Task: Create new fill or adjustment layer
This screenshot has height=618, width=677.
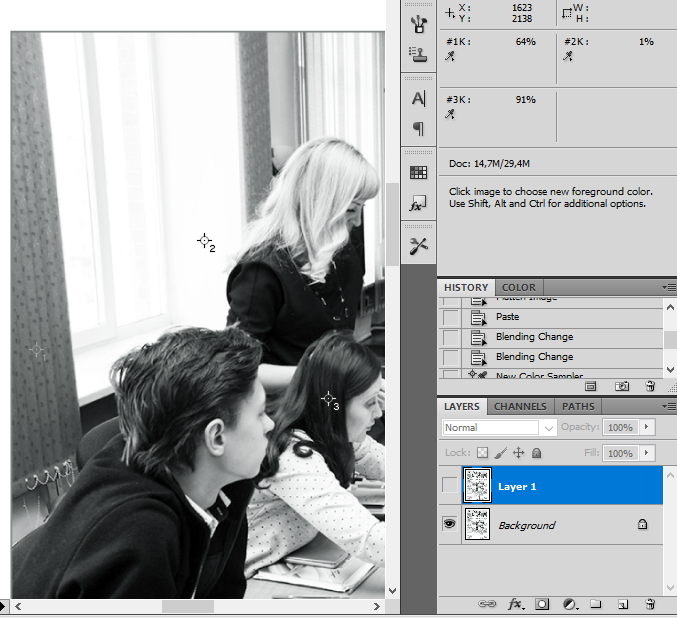Action: pyautogui.click(x=570, y=604)
